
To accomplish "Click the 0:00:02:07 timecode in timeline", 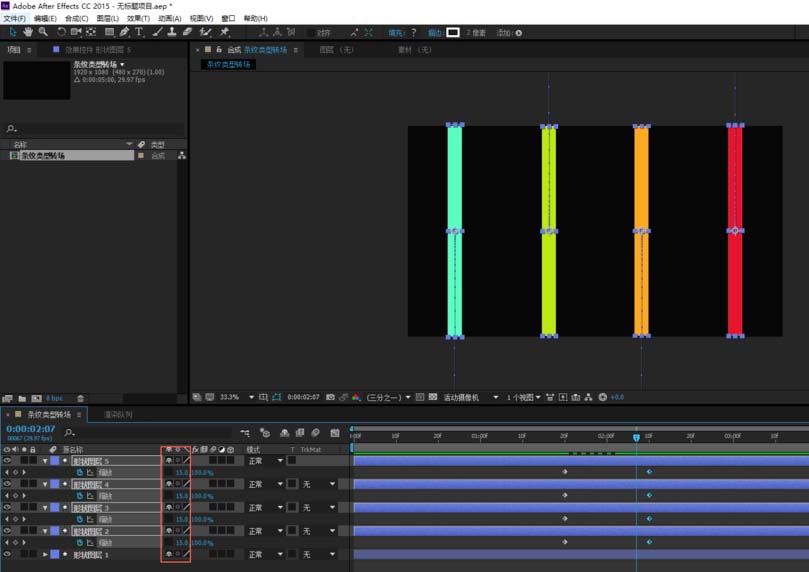I will tap(30, 429).
